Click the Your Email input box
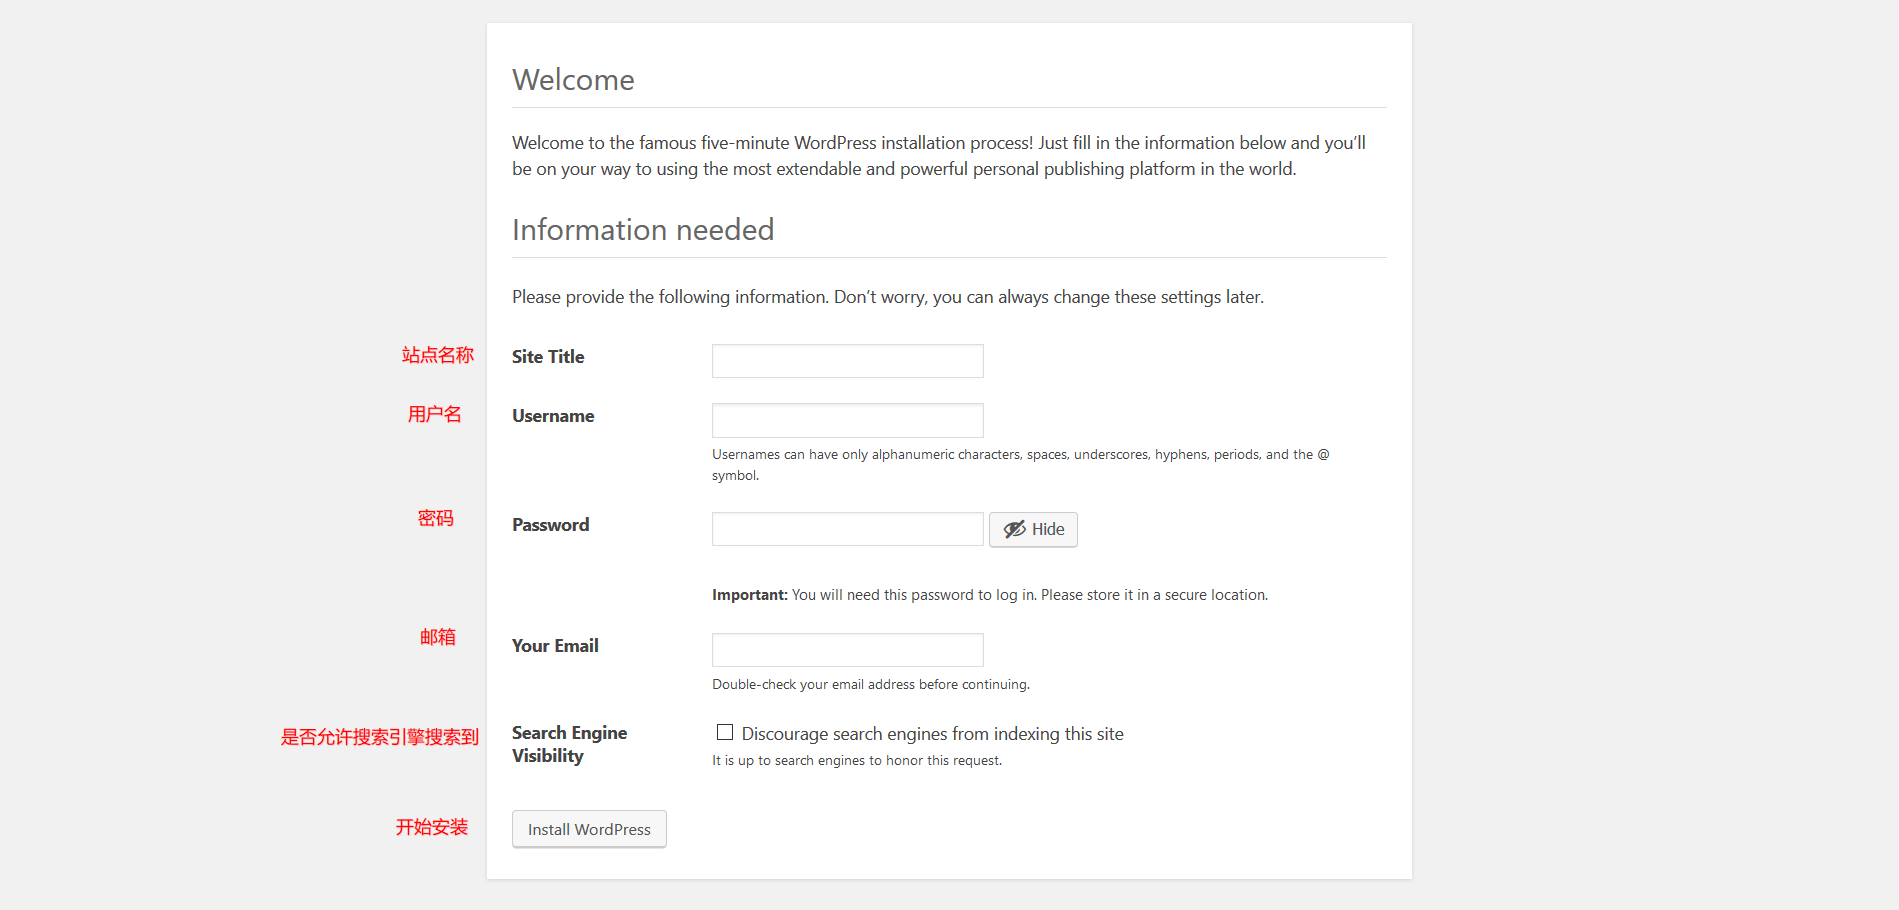1899x910 pixels. coord(847,650)
